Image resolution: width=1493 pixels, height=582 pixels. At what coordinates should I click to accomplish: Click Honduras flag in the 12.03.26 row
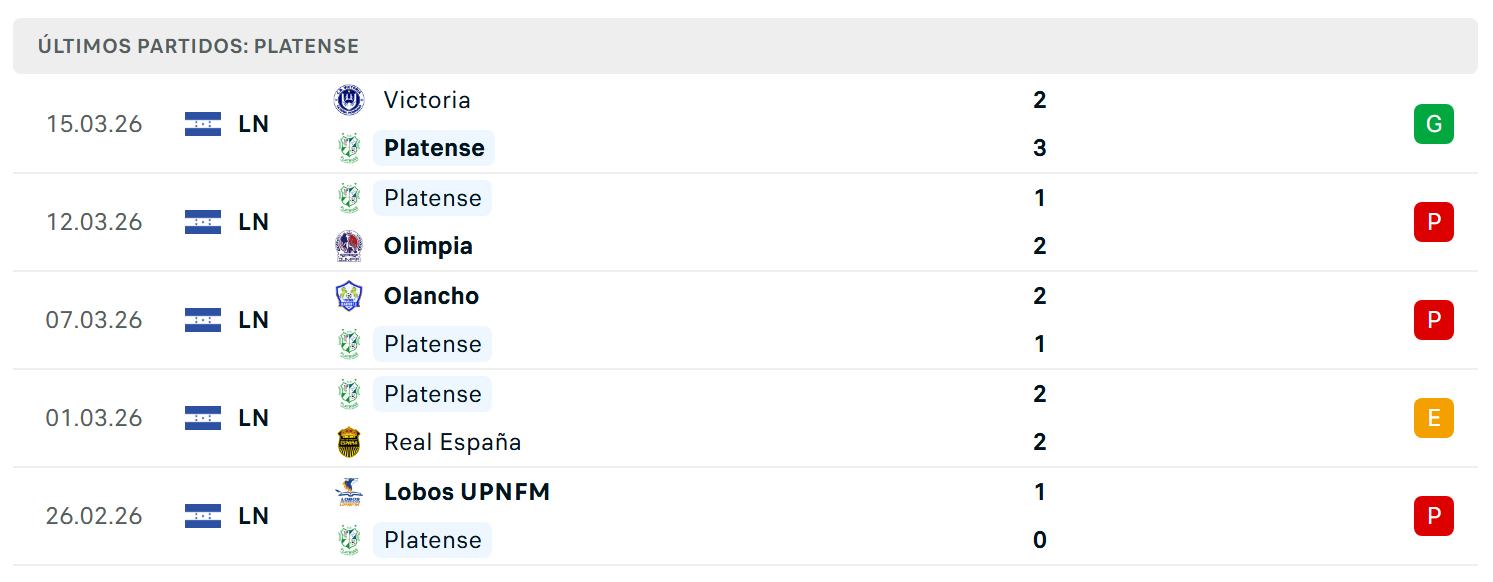click(x=203, y=222)
